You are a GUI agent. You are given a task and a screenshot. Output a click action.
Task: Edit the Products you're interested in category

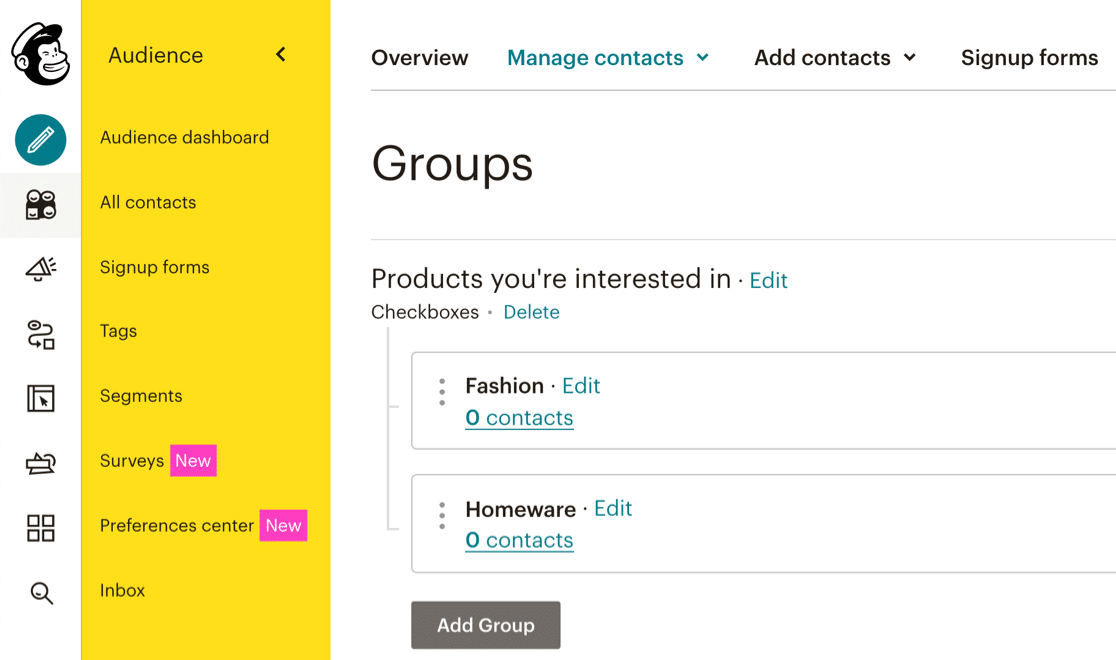pos(769,281)
